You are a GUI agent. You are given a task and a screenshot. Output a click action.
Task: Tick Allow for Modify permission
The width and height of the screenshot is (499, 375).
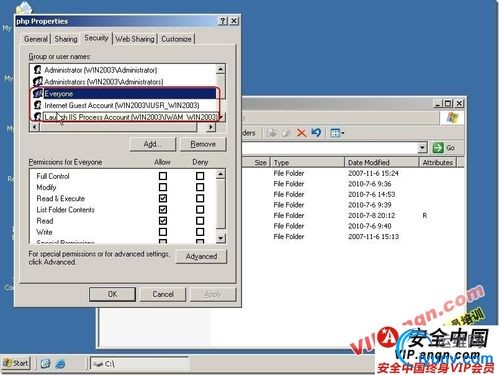click(163, 187)
